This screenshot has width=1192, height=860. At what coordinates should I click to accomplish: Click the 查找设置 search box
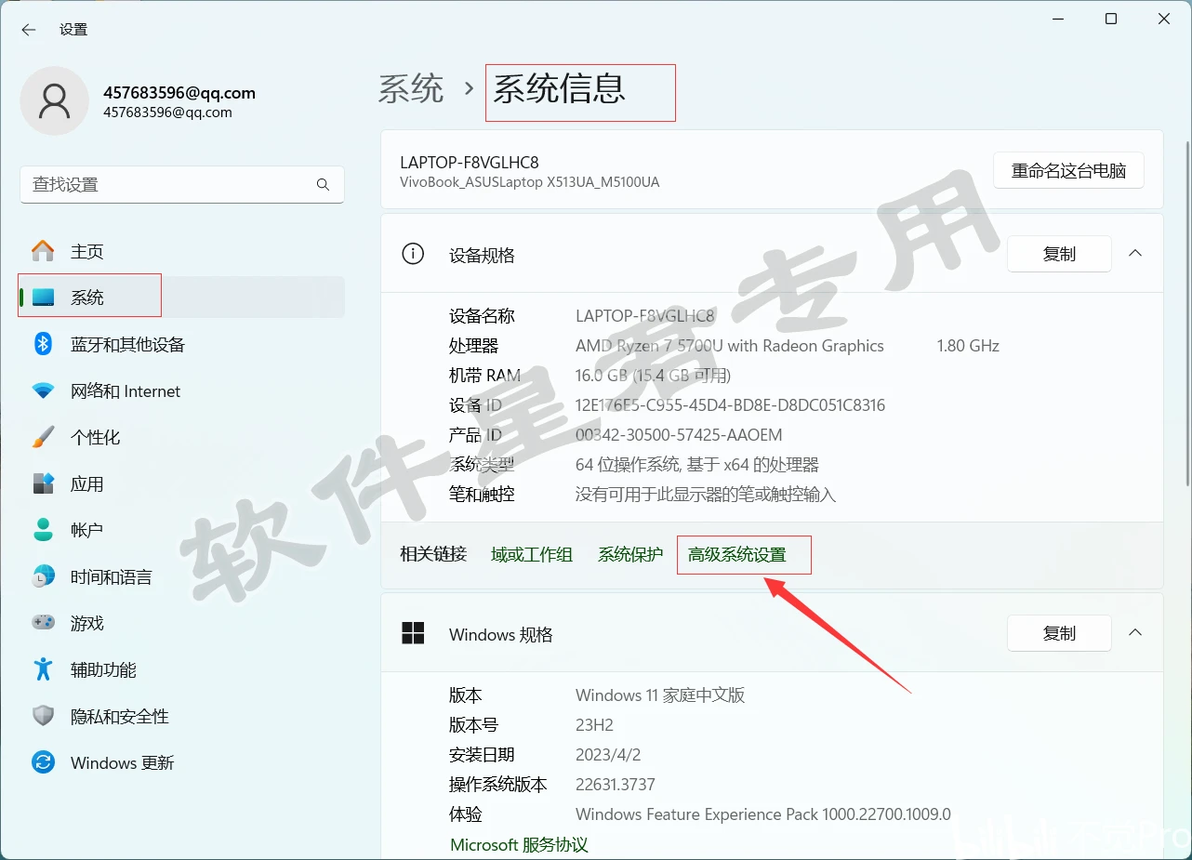click(182, 185)
